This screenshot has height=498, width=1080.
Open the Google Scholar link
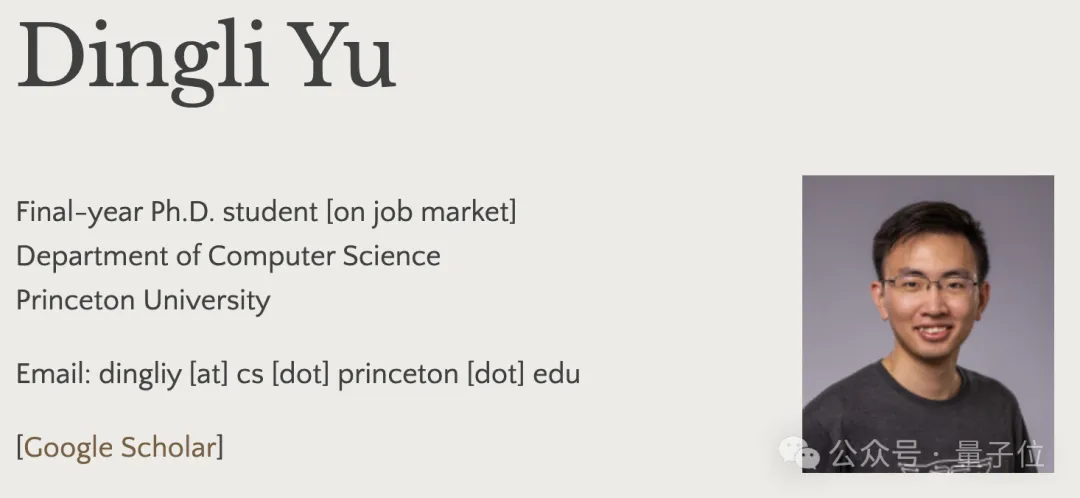pos(120,448)
